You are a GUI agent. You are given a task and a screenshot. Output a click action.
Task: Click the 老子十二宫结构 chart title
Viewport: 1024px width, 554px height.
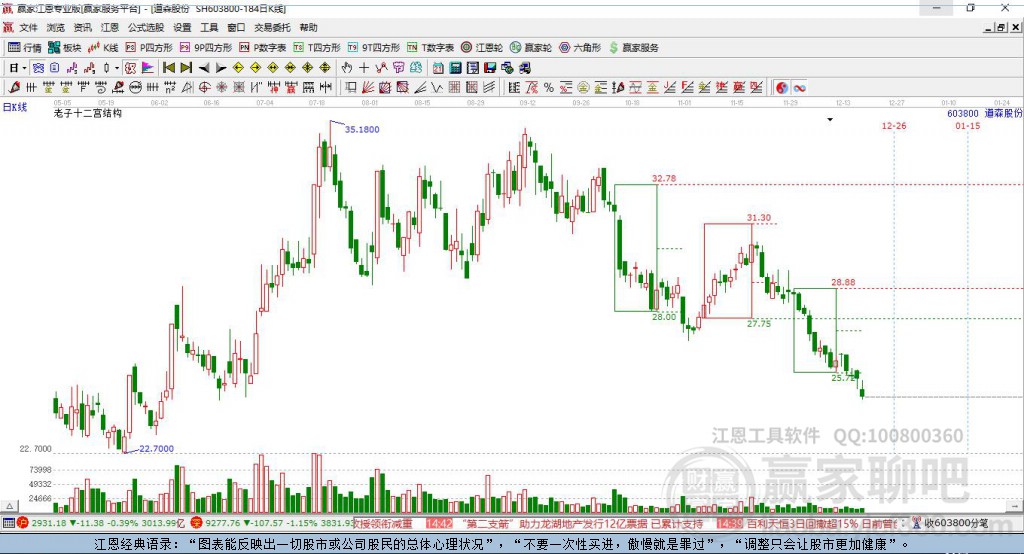point(88,114)
